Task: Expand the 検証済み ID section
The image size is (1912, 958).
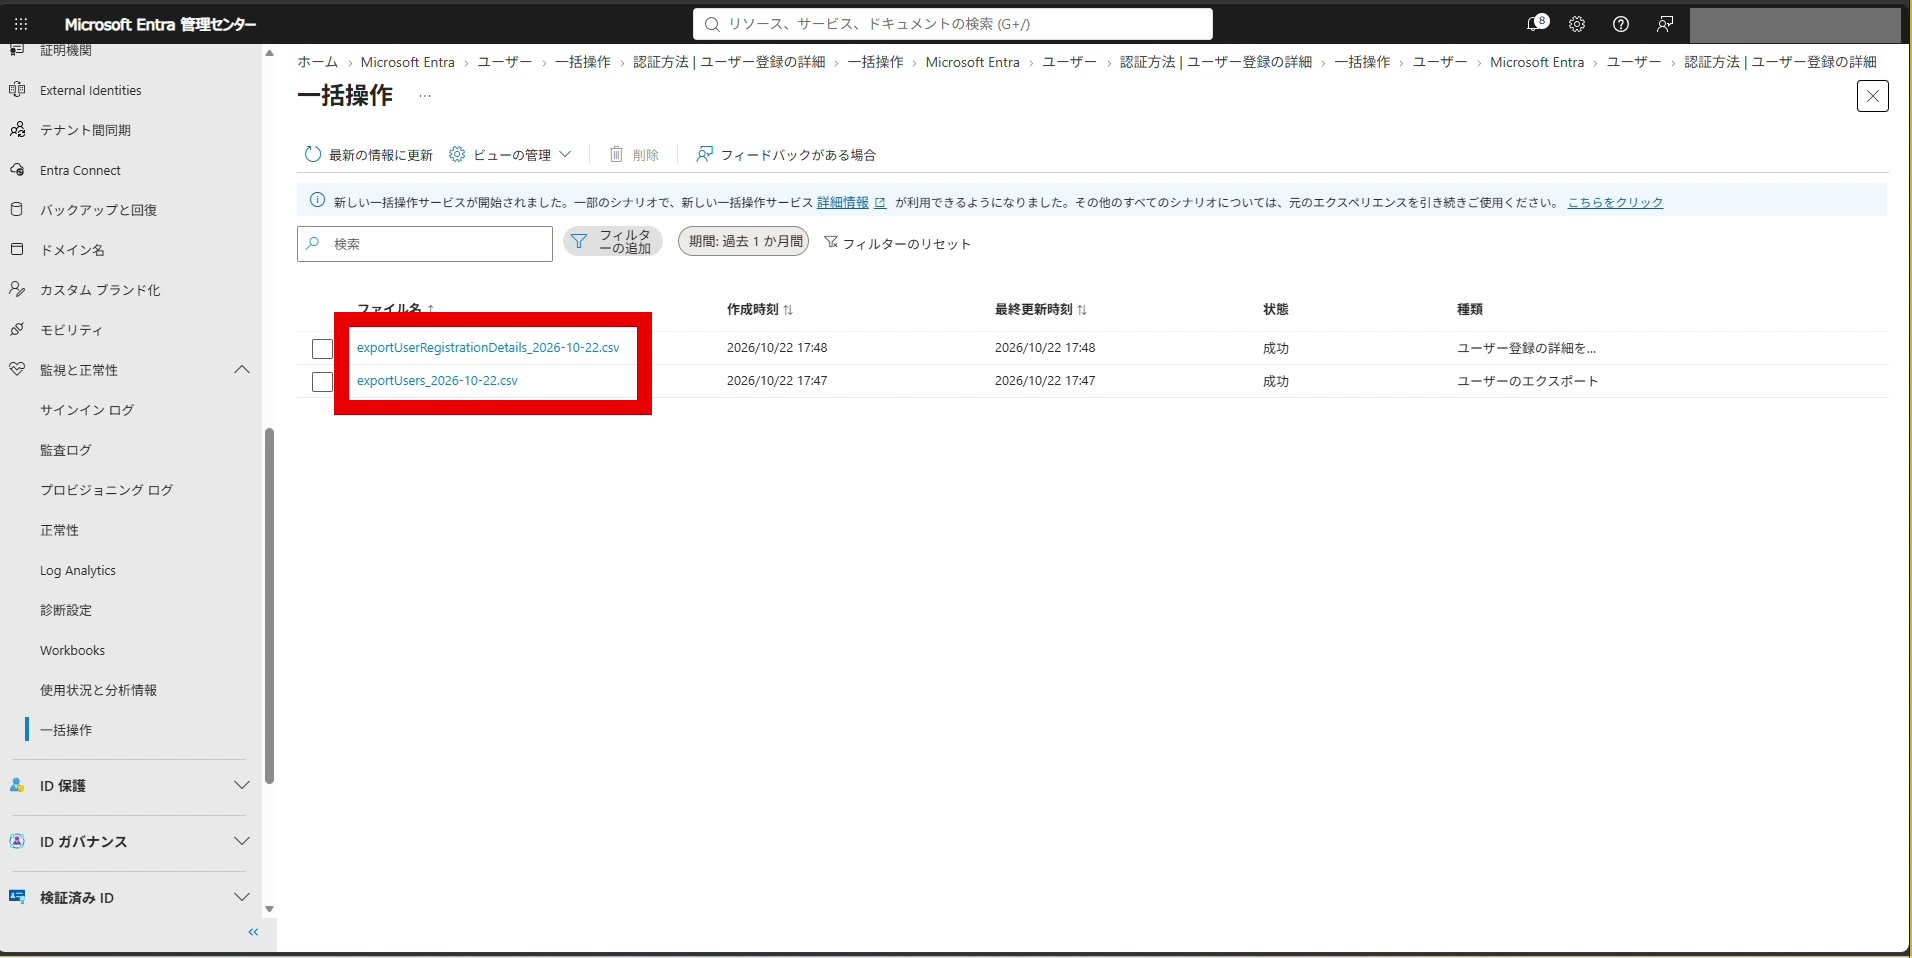Action: (241, 897)
